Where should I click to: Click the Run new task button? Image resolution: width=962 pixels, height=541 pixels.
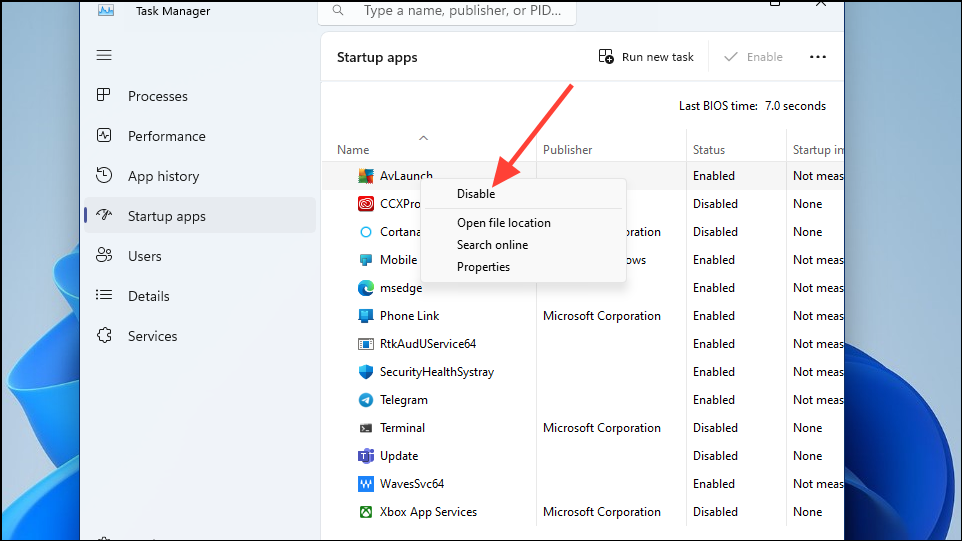[x=646, y=56]
